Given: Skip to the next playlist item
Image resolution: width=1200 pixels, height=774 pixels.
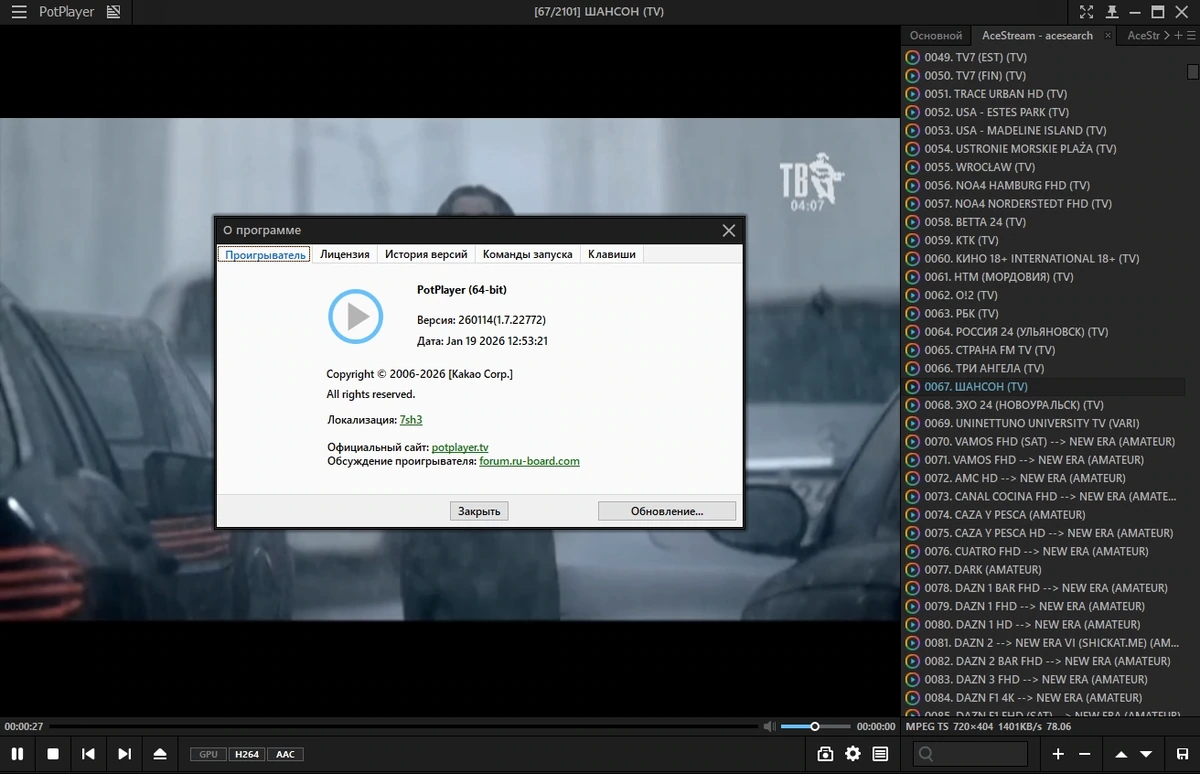Looking at the screenshot, I should [124, 754].
